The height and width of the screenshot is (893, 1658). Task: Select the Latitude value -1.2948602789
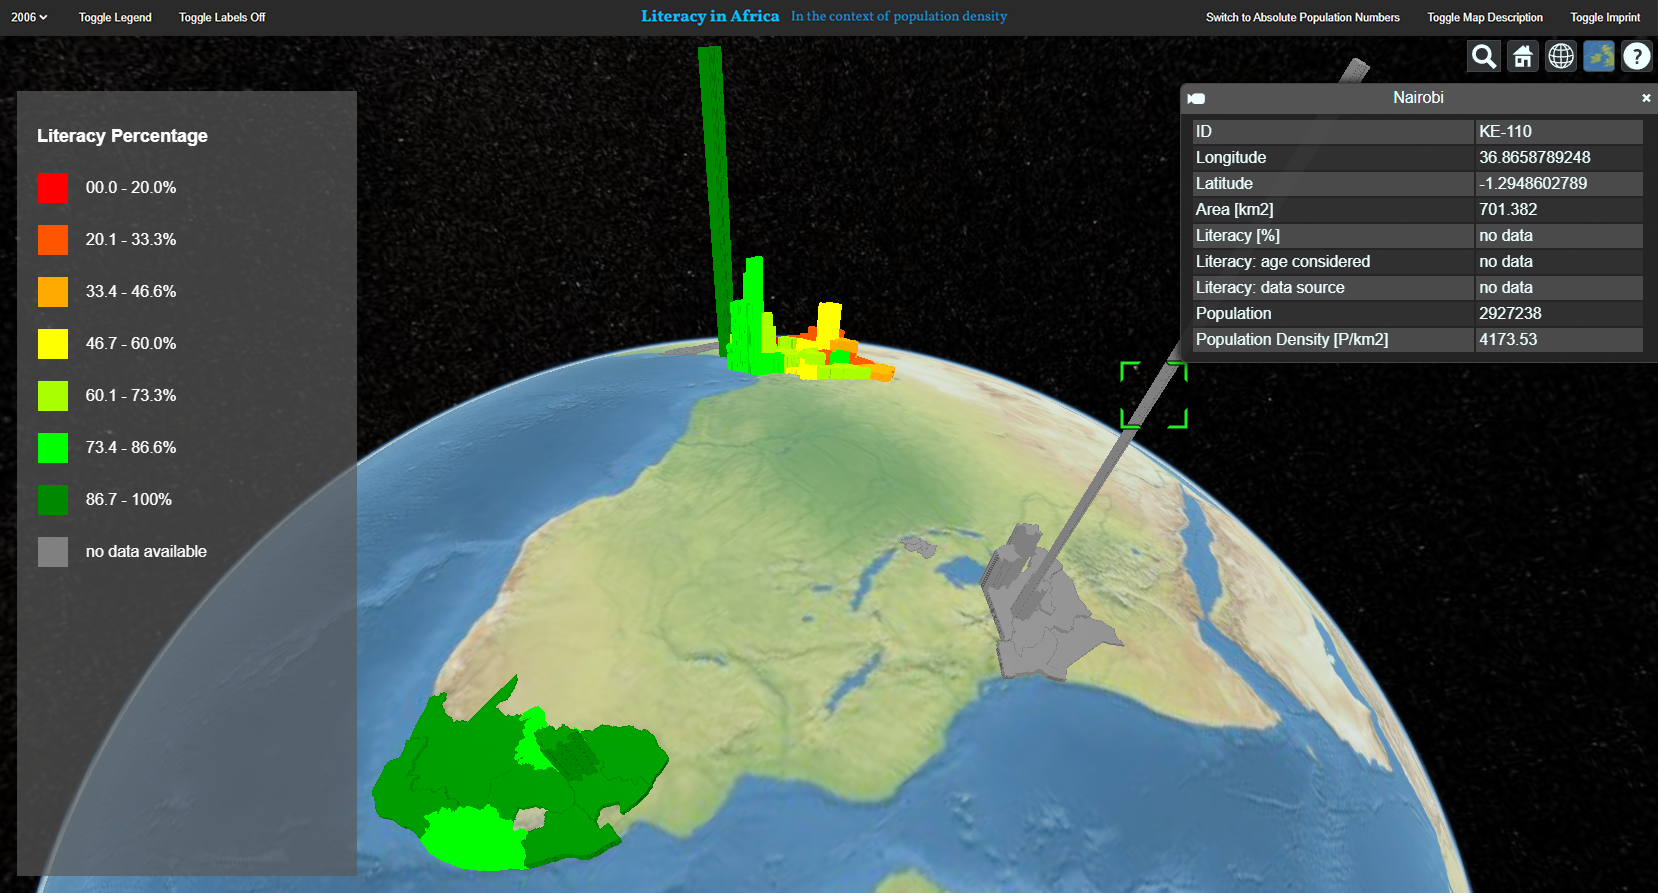pos(1533,183)
